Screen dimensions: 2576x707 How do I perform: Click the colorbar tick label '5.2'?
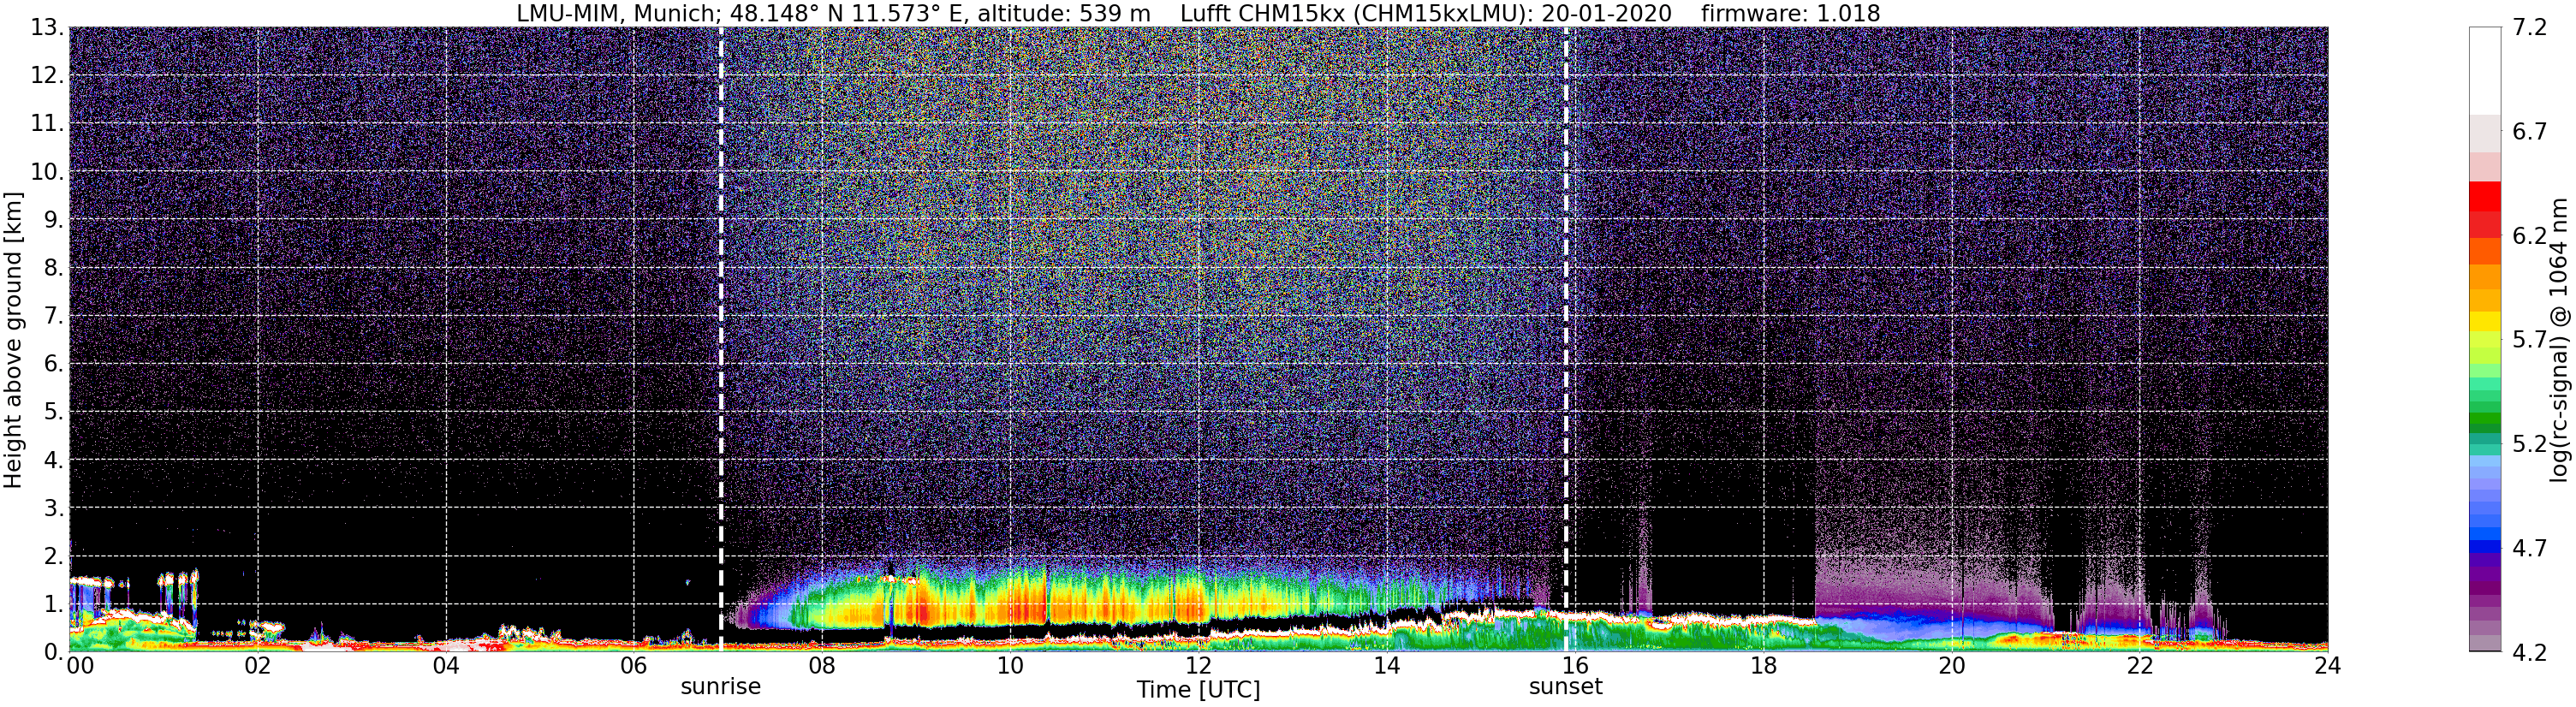click(x=2529, y=444)
